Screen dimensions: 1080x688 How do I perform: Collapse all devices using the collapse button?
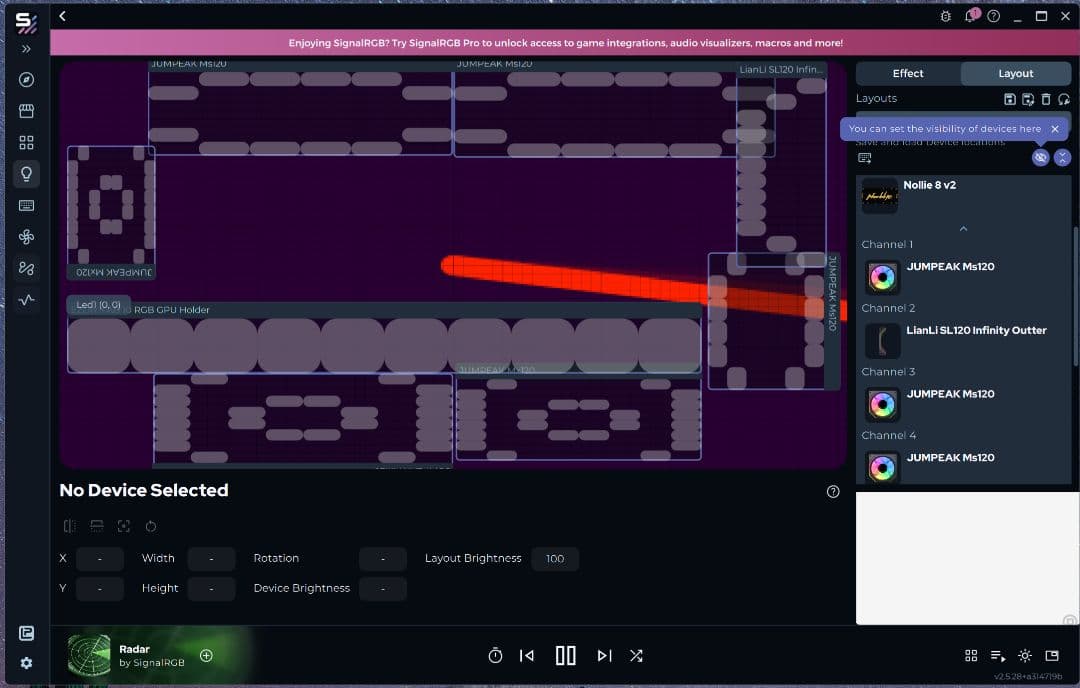click(x=1062, y=158)
